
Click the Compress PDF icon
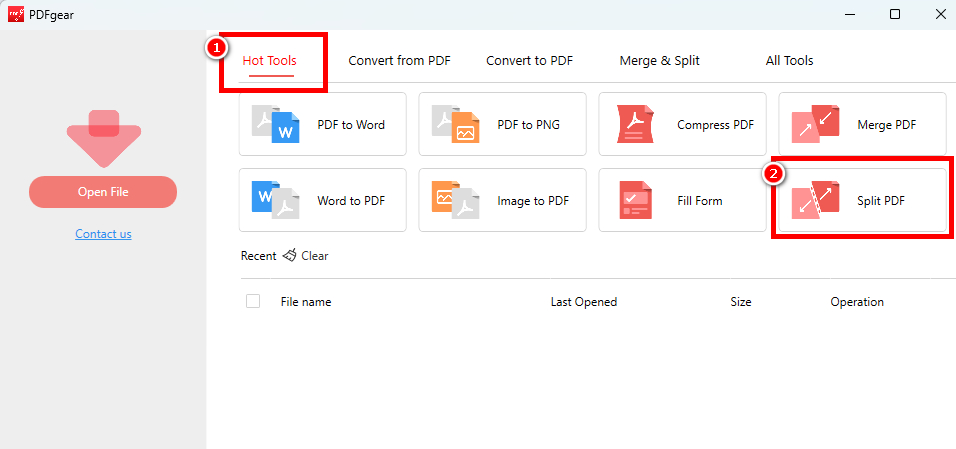click(636, 124)
